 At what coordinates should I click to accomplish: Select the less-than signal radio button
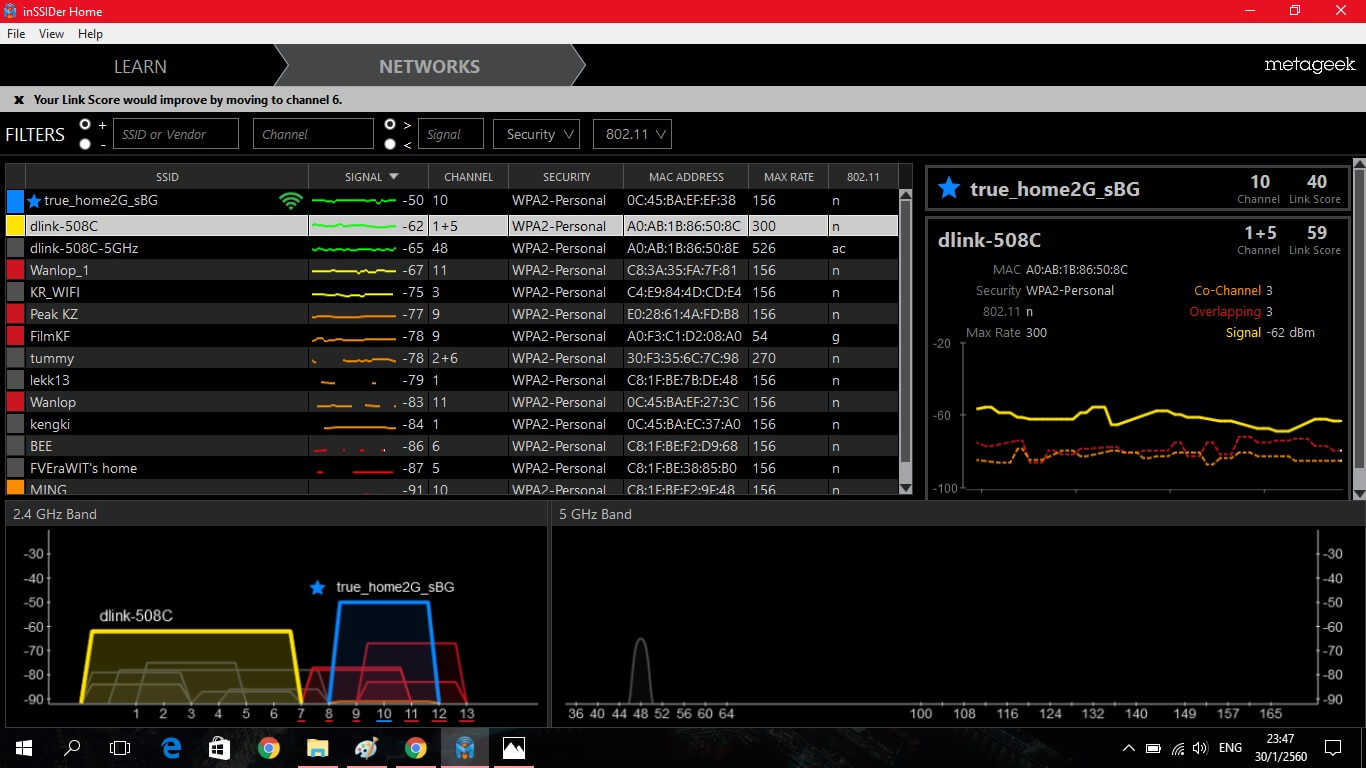click(390, 144)
